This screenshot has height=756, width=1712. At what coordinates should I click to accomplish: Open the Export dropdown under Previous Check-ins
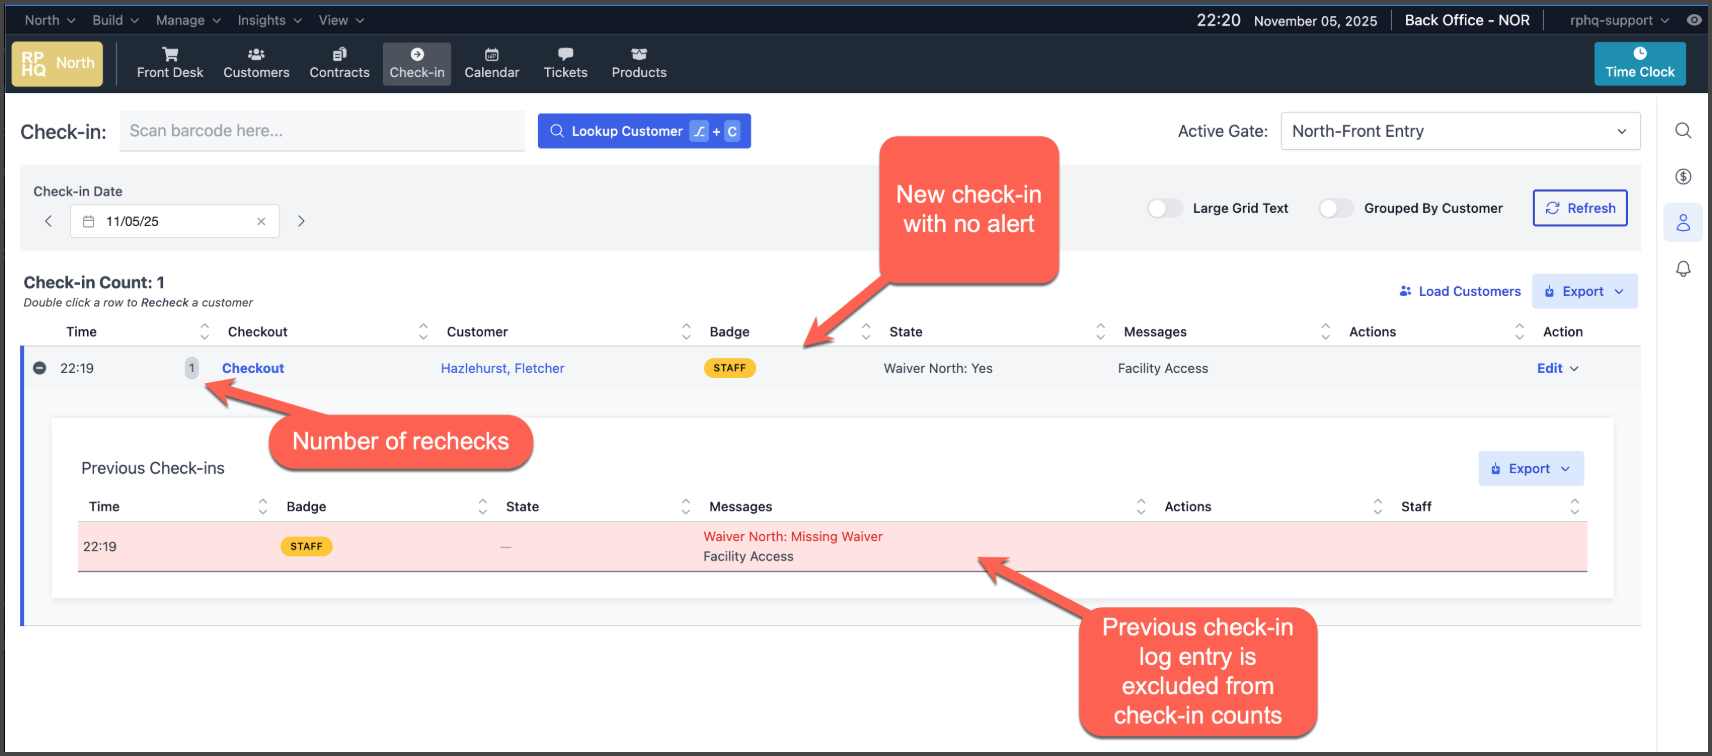(x=1530, y=468)
